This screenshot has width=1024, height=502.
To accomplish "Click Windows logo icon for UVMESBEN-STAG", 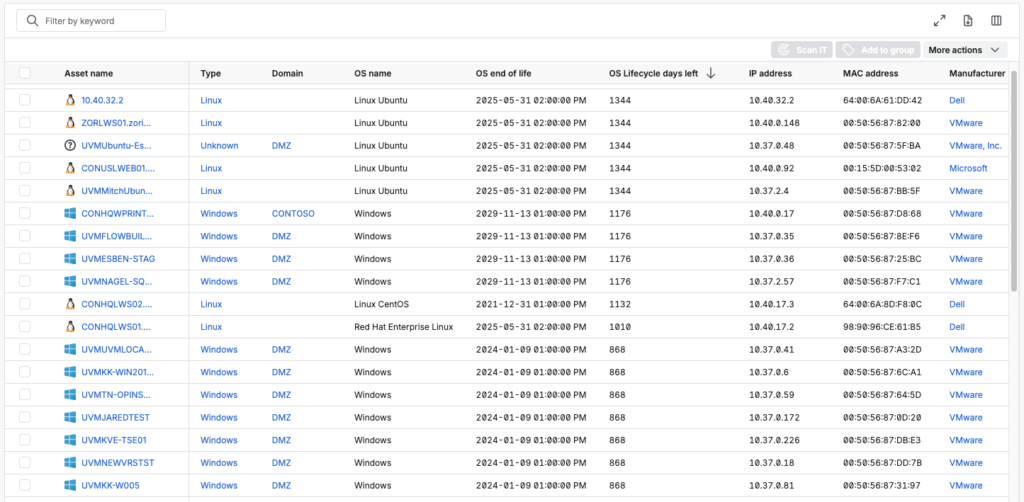I will [x=70, y=259].
